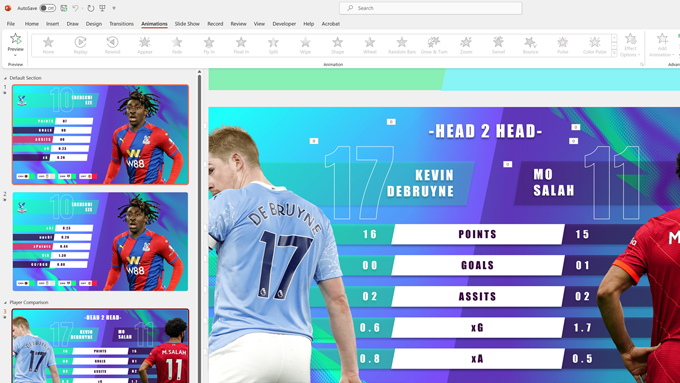Open the Undo history dropdown arrow

click(x=82, y=8)
